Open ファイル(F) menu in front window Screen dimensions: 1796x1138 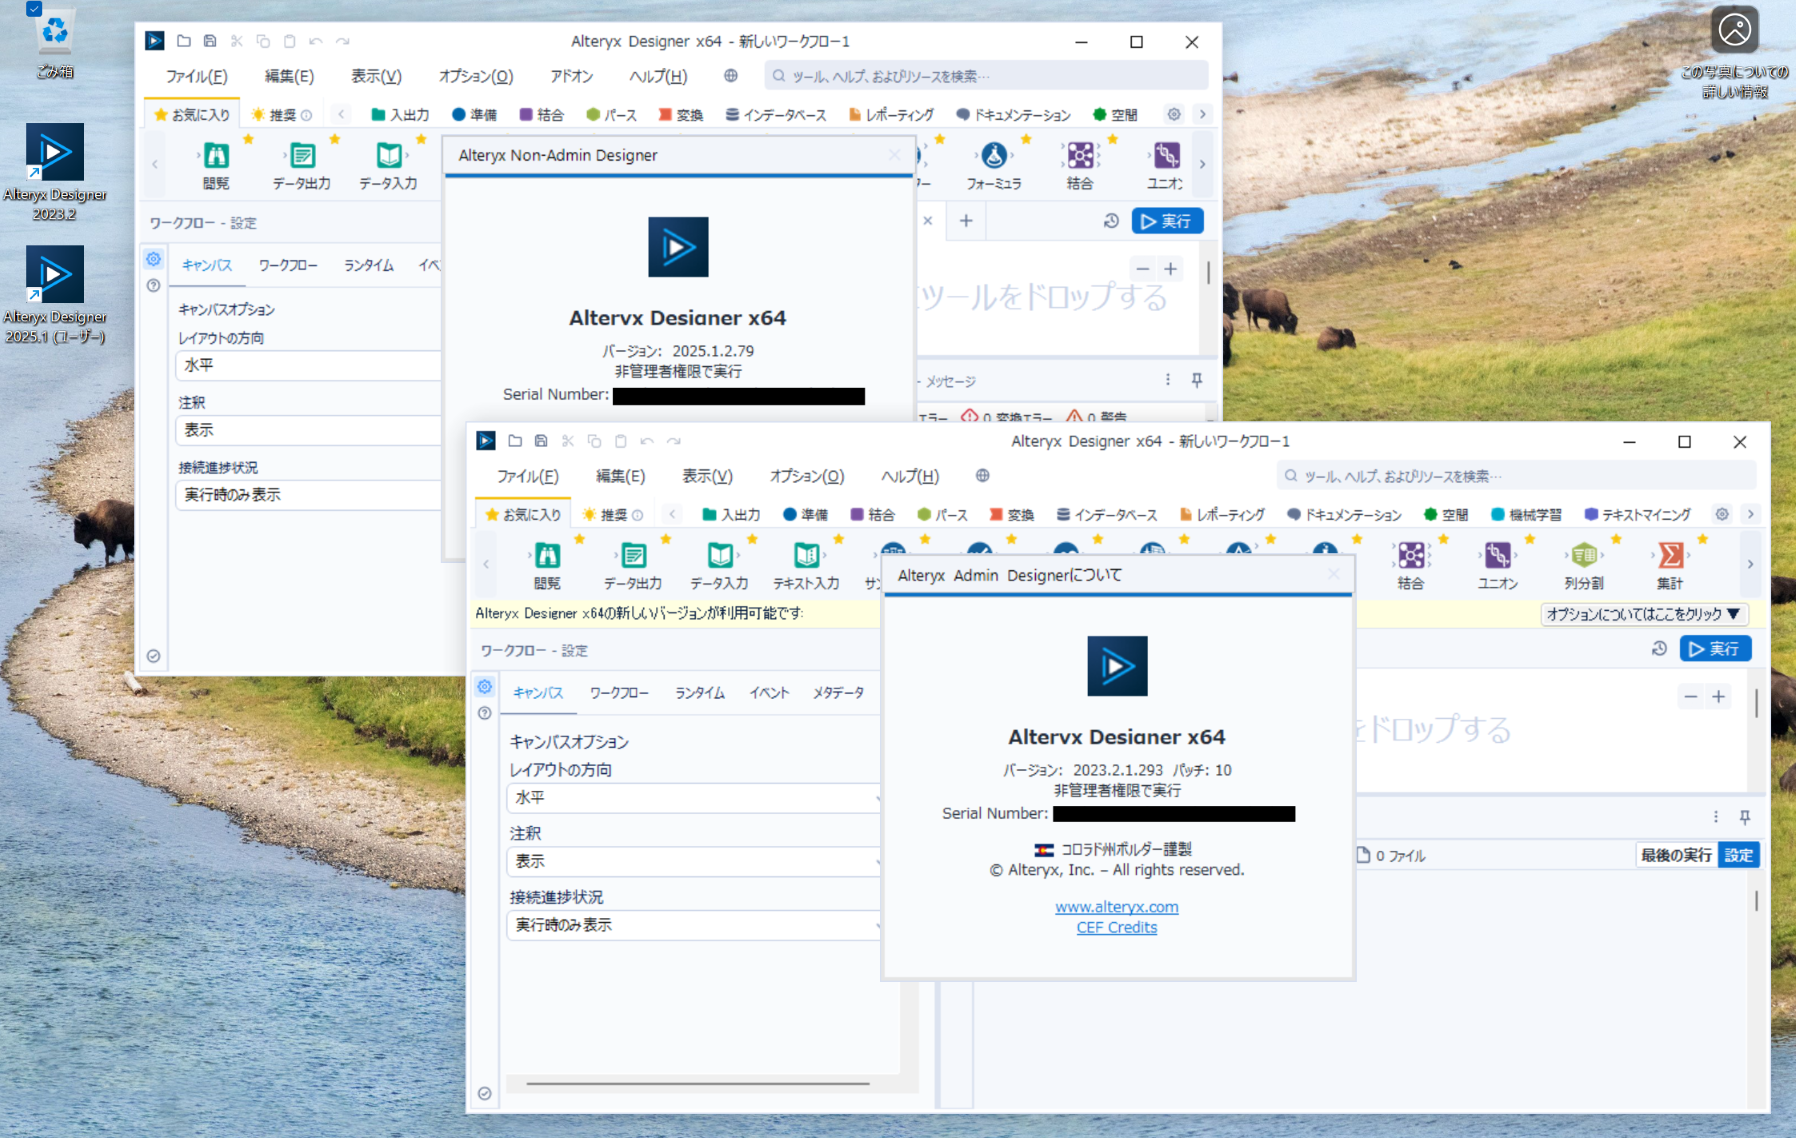pos(528,476)
